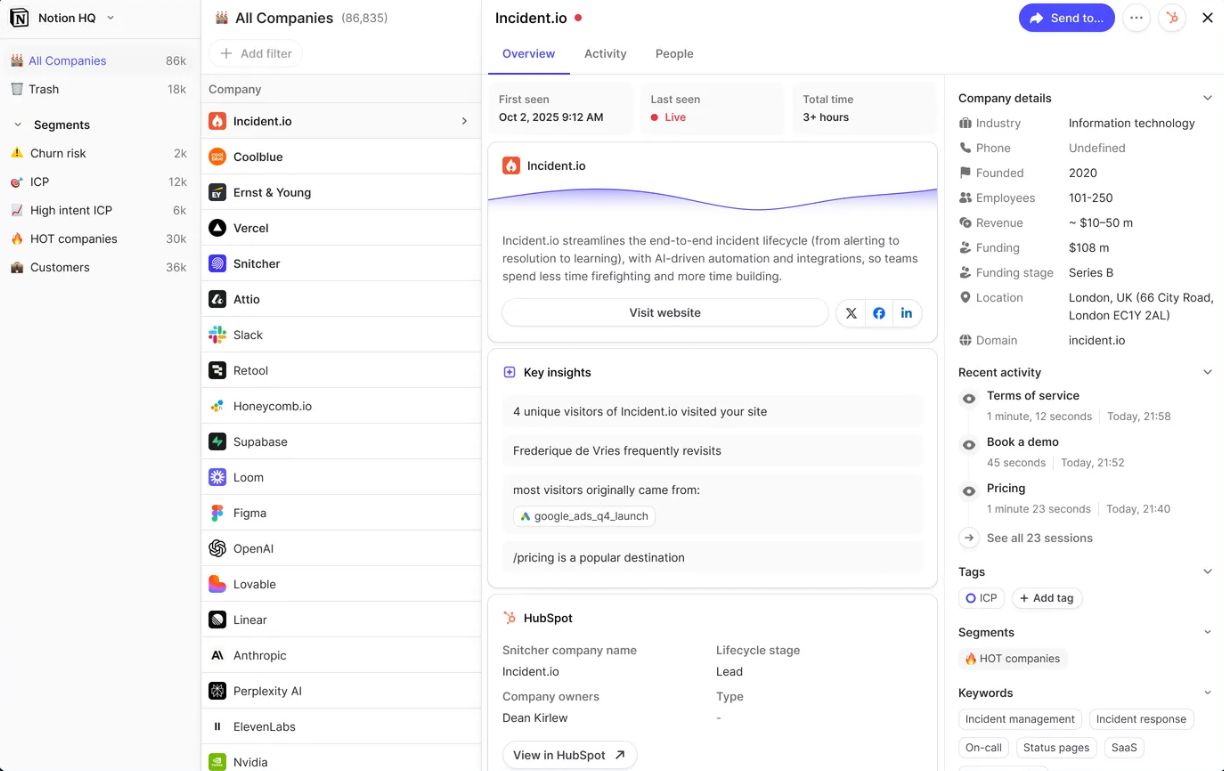Screen dimensions: 1224x771
Task: Click the Snitcher company logo
Action: click(217, 264)
